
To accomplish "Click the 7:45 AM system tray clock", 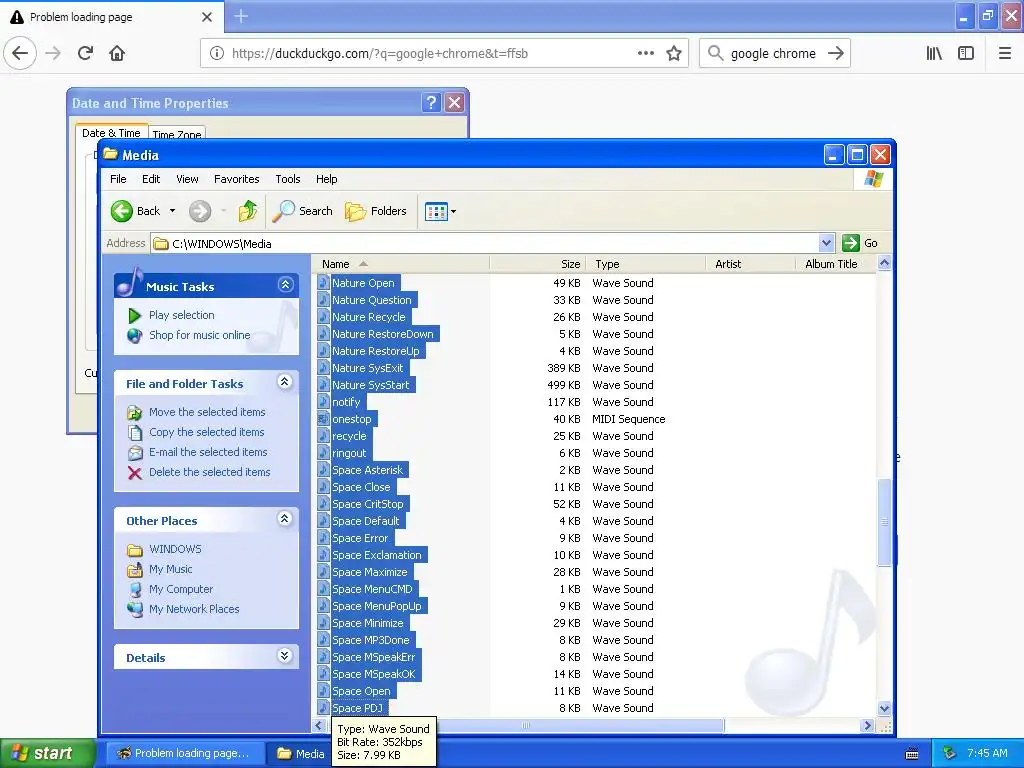I will point(987,753).
